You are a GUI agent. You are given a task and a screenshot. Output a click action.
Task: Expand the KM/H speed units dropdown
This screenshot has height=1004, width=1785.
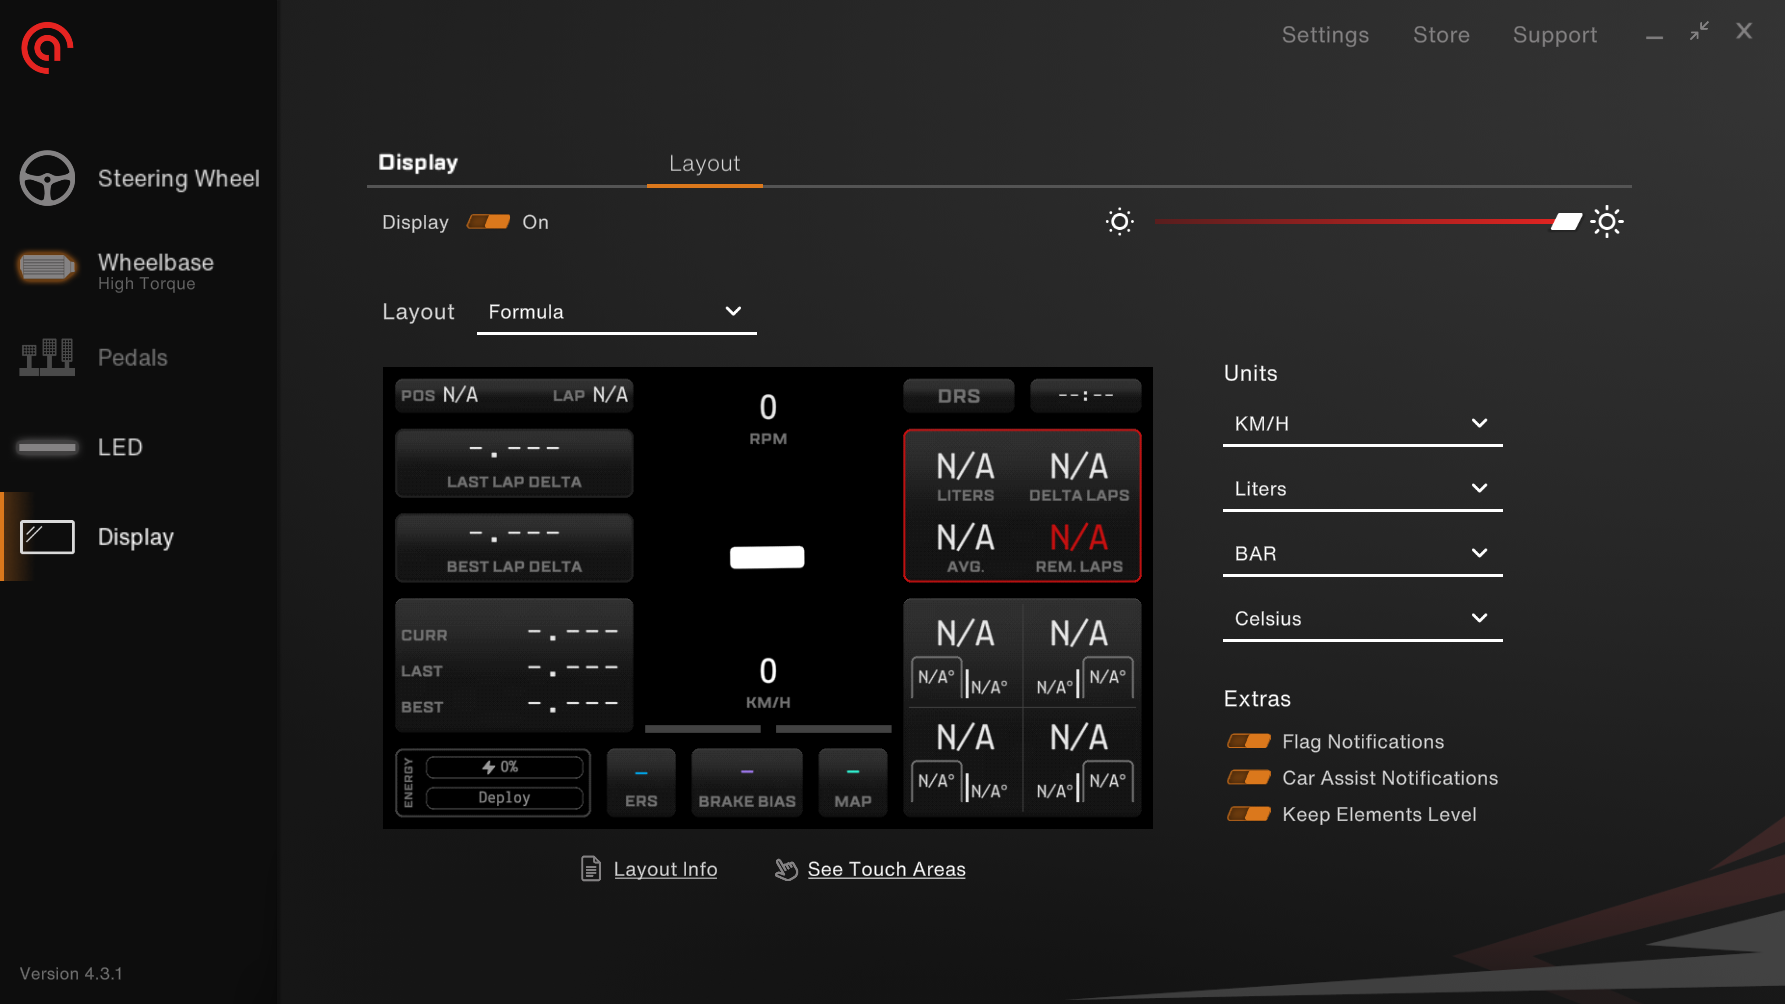pos(1361,424)
